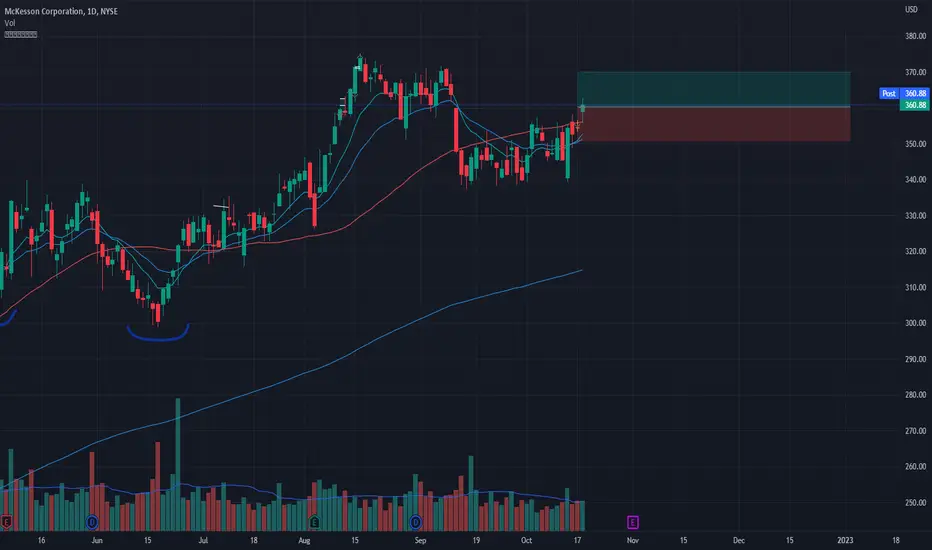Image resolution: width=932 pixels, height=550 pixels.
Task: Click the green 360.88 last price label
Action: pos(915,105)
